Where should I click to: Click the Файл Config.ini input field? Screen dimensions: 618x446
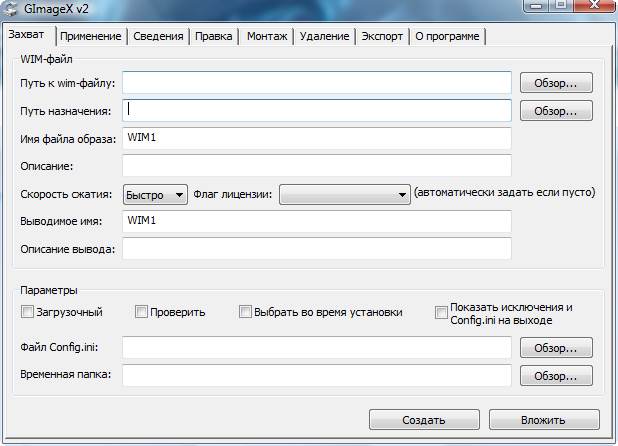pos(317,347)
